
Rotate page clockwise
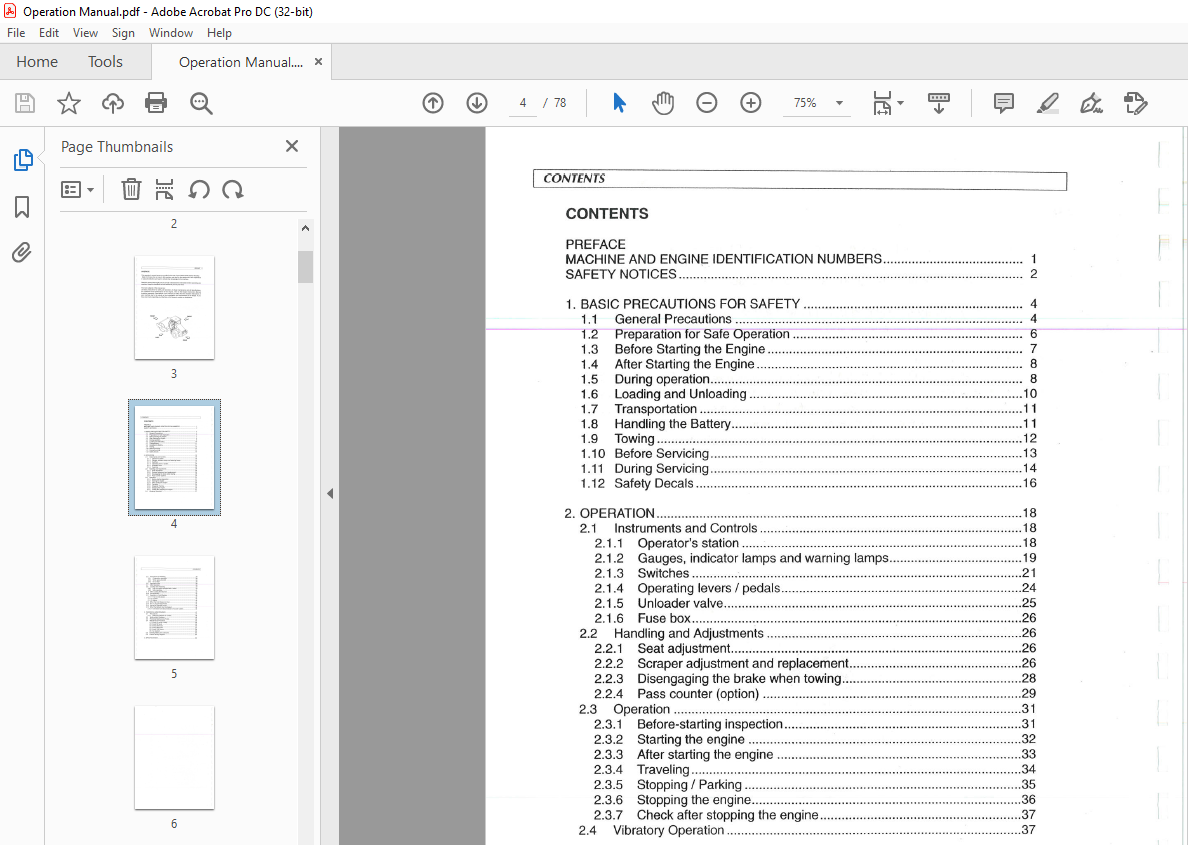(233, 189)
